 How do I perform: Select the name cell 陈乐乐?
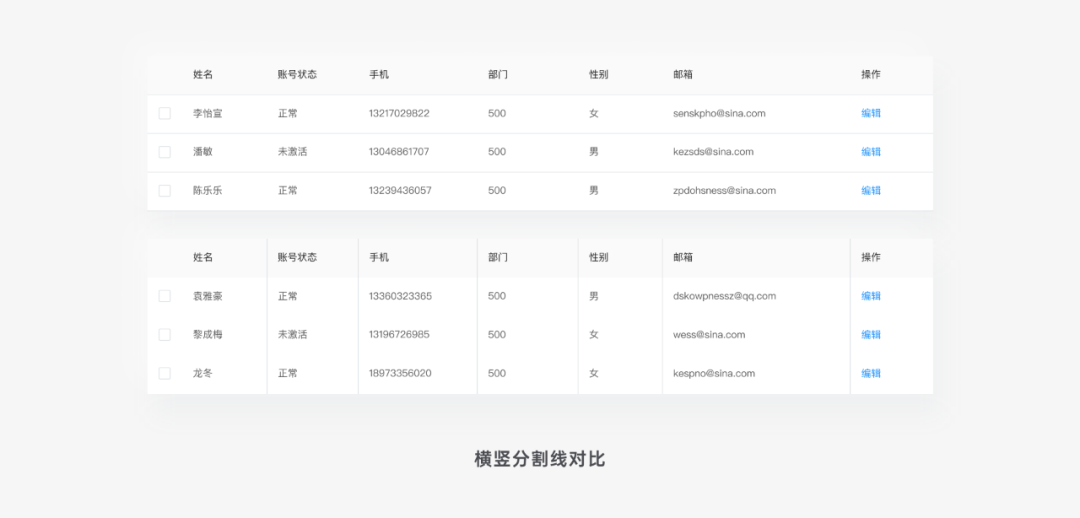(x=207, y=190)
